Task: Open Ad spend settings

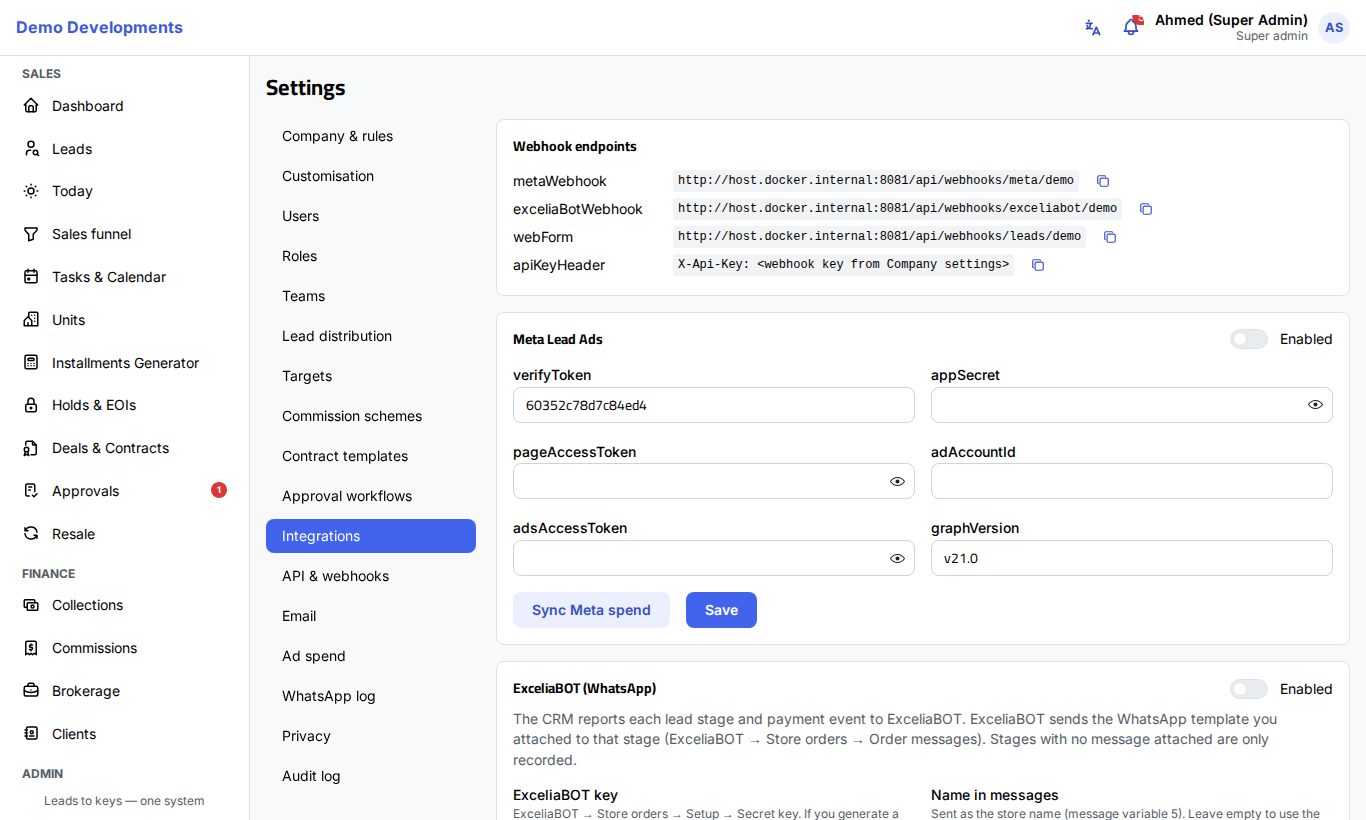Action: [371, 656]
